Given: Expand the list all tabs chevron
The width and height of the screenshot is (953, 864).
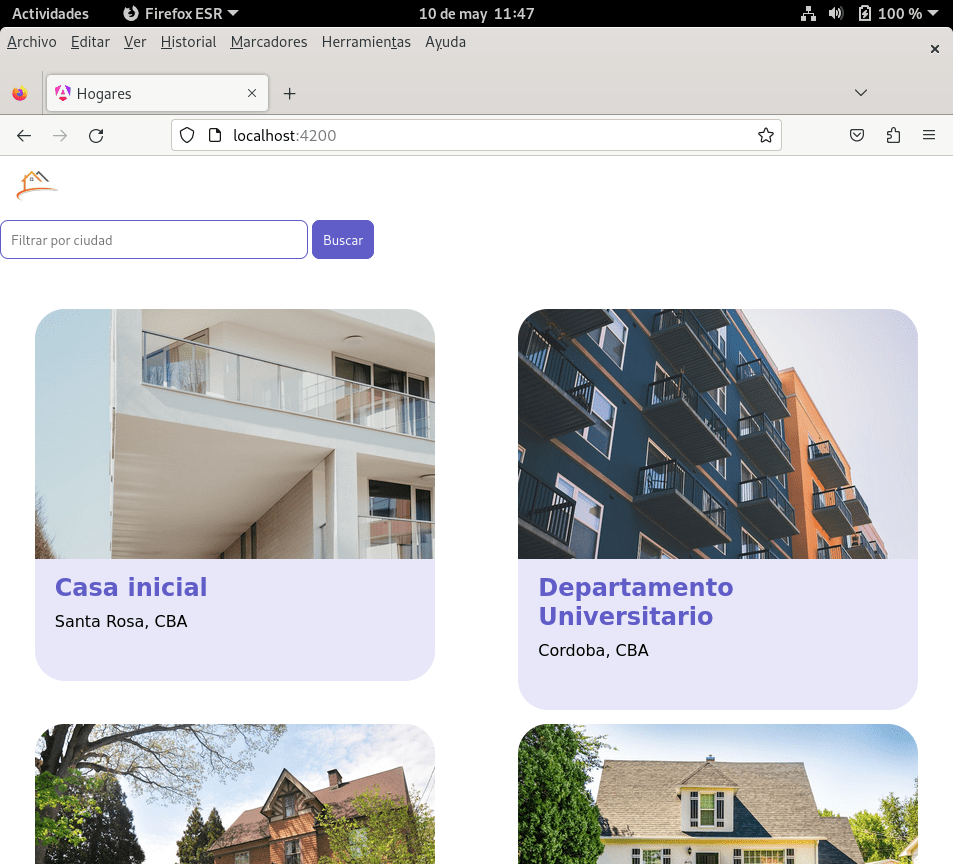Looking at the screenshot, I should (860, 93).
